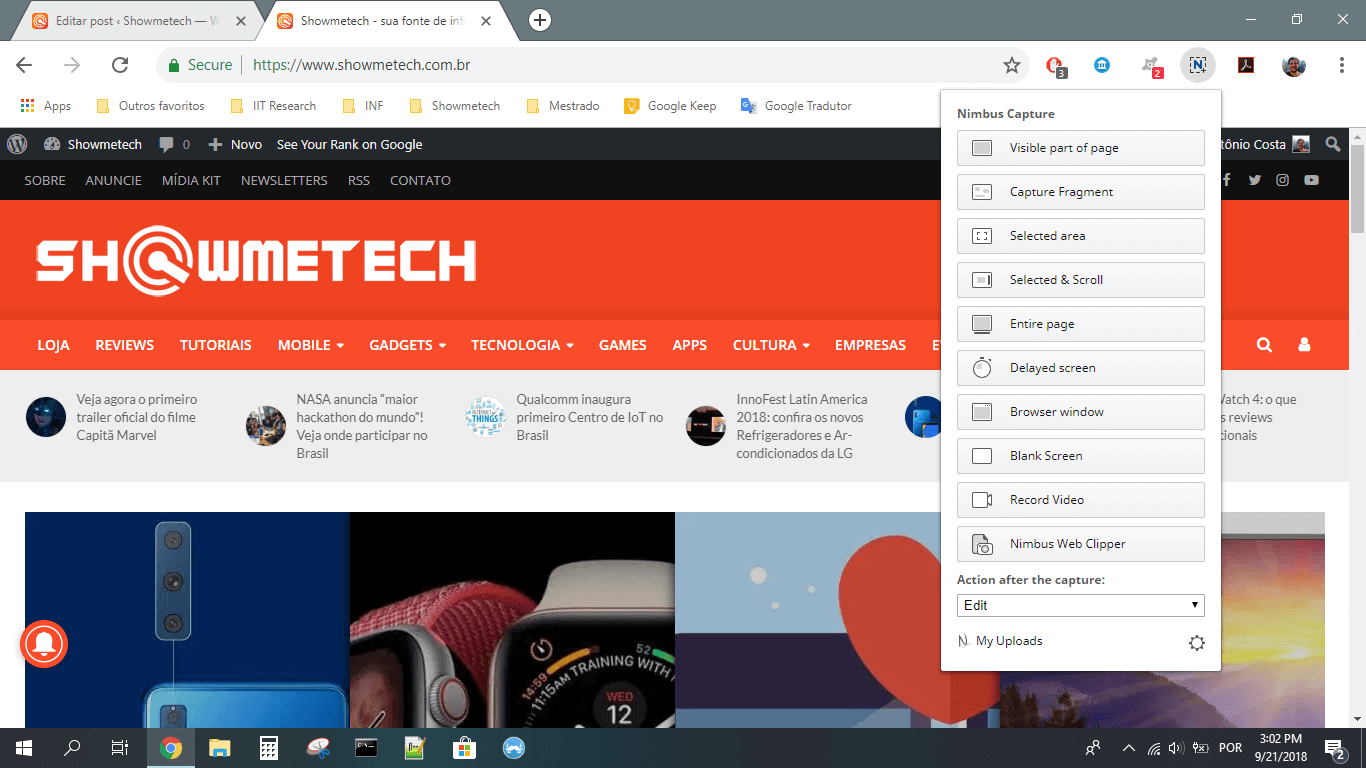The height and width of the screenshot is (768, 1366).
Task: Expand the TECNOLOGIA menu dropdown
Action: click(x=522, y=345)
